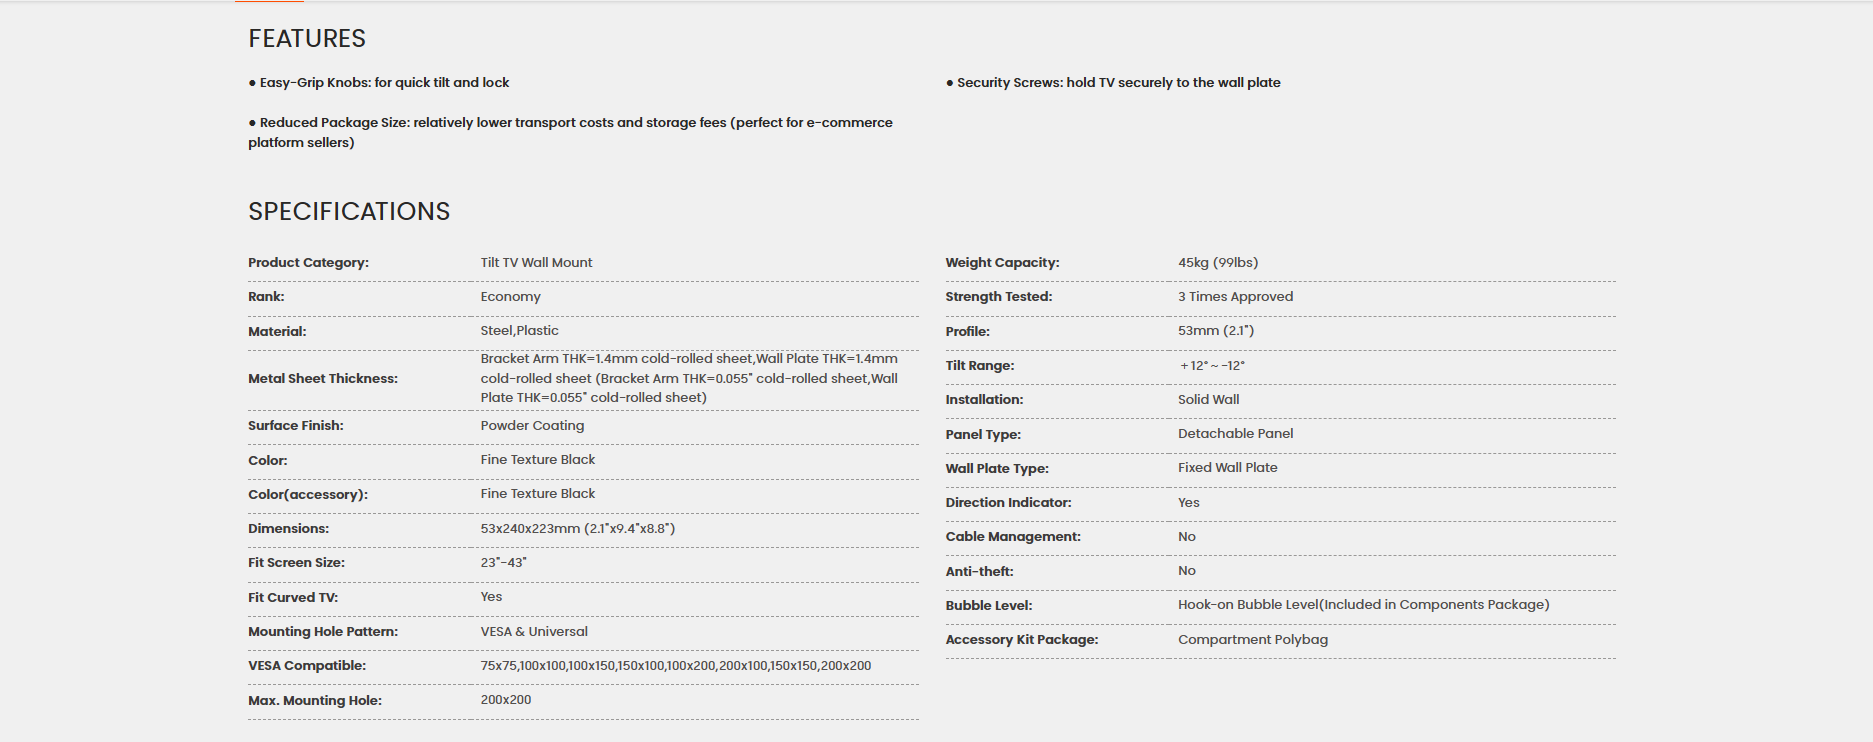Click the Reduced Package Size feature paragraph
1873x742 pixels.
(570, 133)
